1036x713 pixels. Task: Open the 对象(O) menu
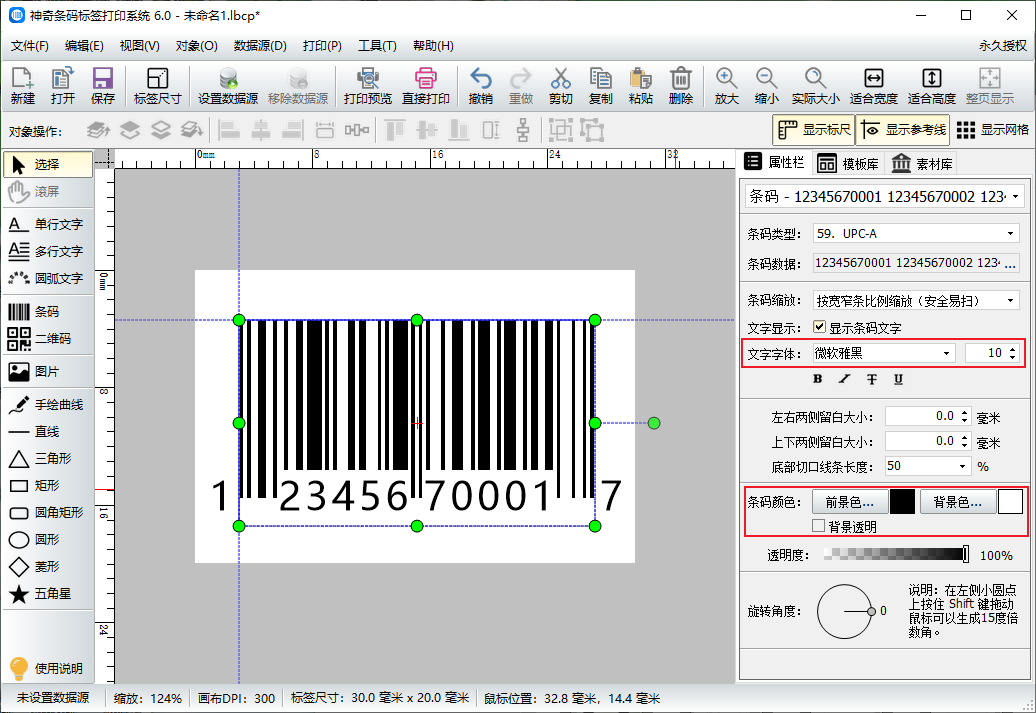pyautogui.click(x=196, y=46)
